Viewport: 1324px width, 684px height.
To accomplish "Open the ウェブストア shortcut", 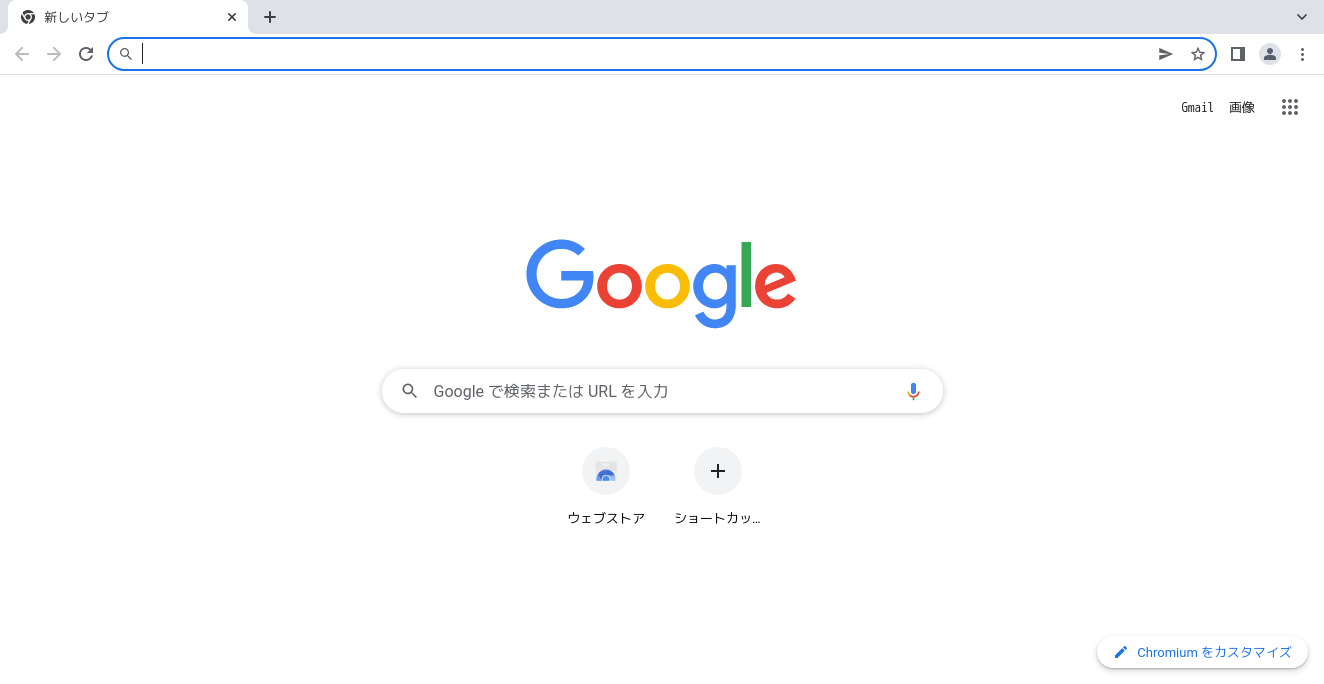I will 606,487.
